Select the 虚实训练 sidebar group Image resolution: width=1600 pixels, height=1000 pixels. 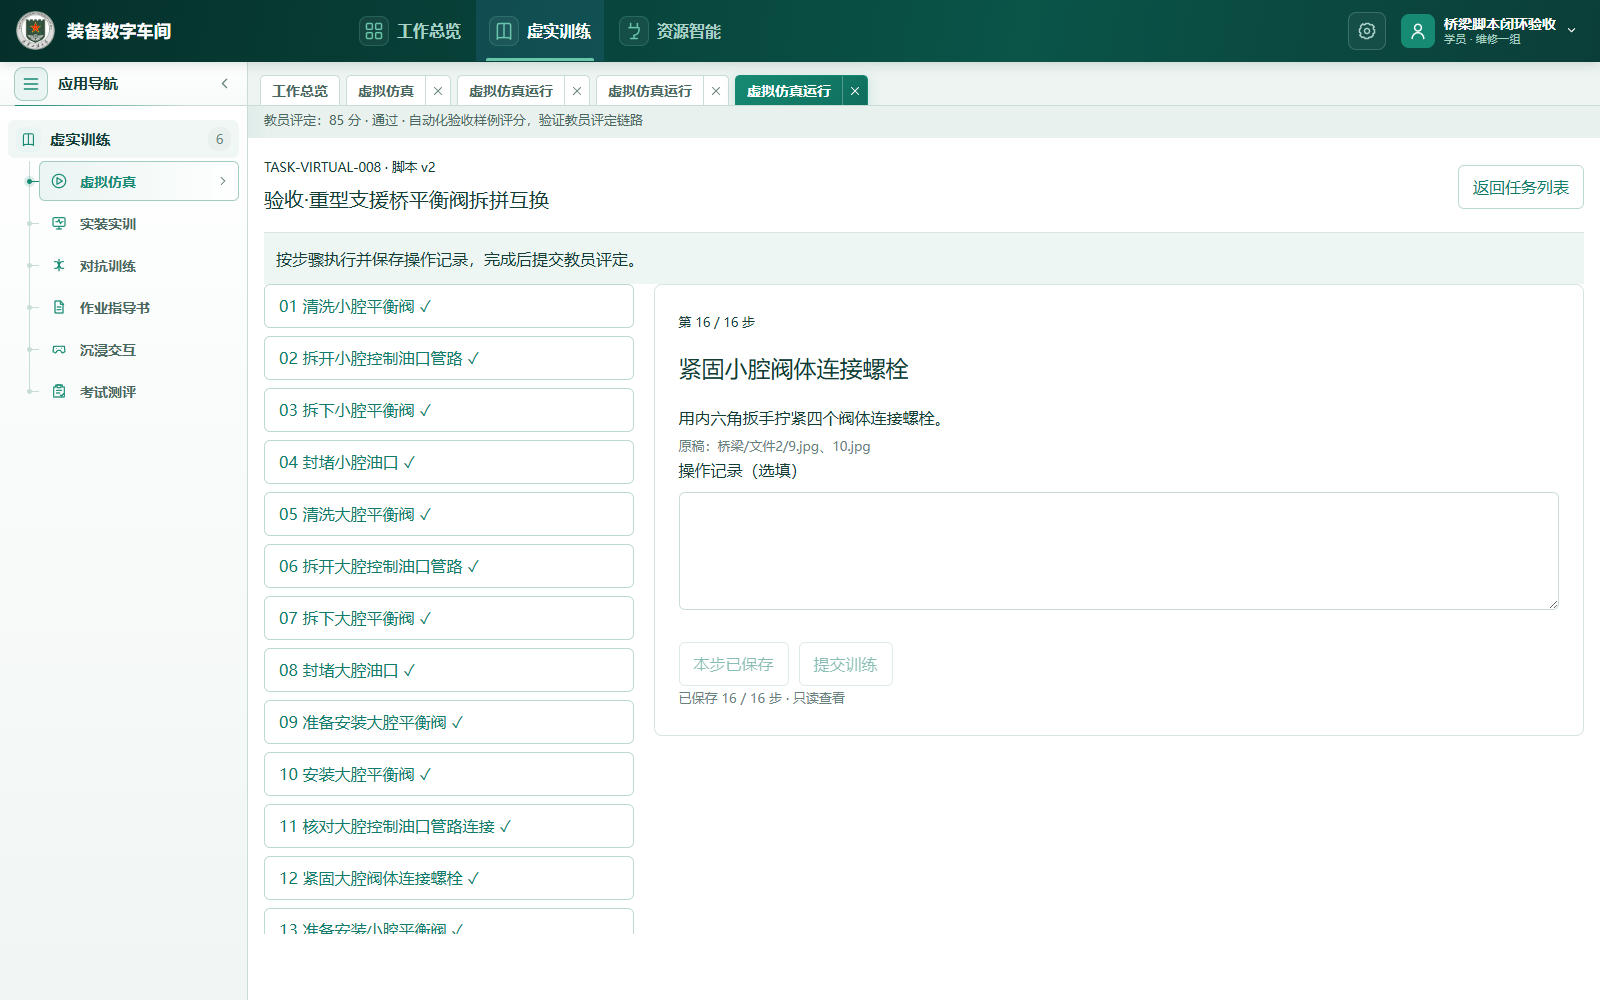[124, 140]
